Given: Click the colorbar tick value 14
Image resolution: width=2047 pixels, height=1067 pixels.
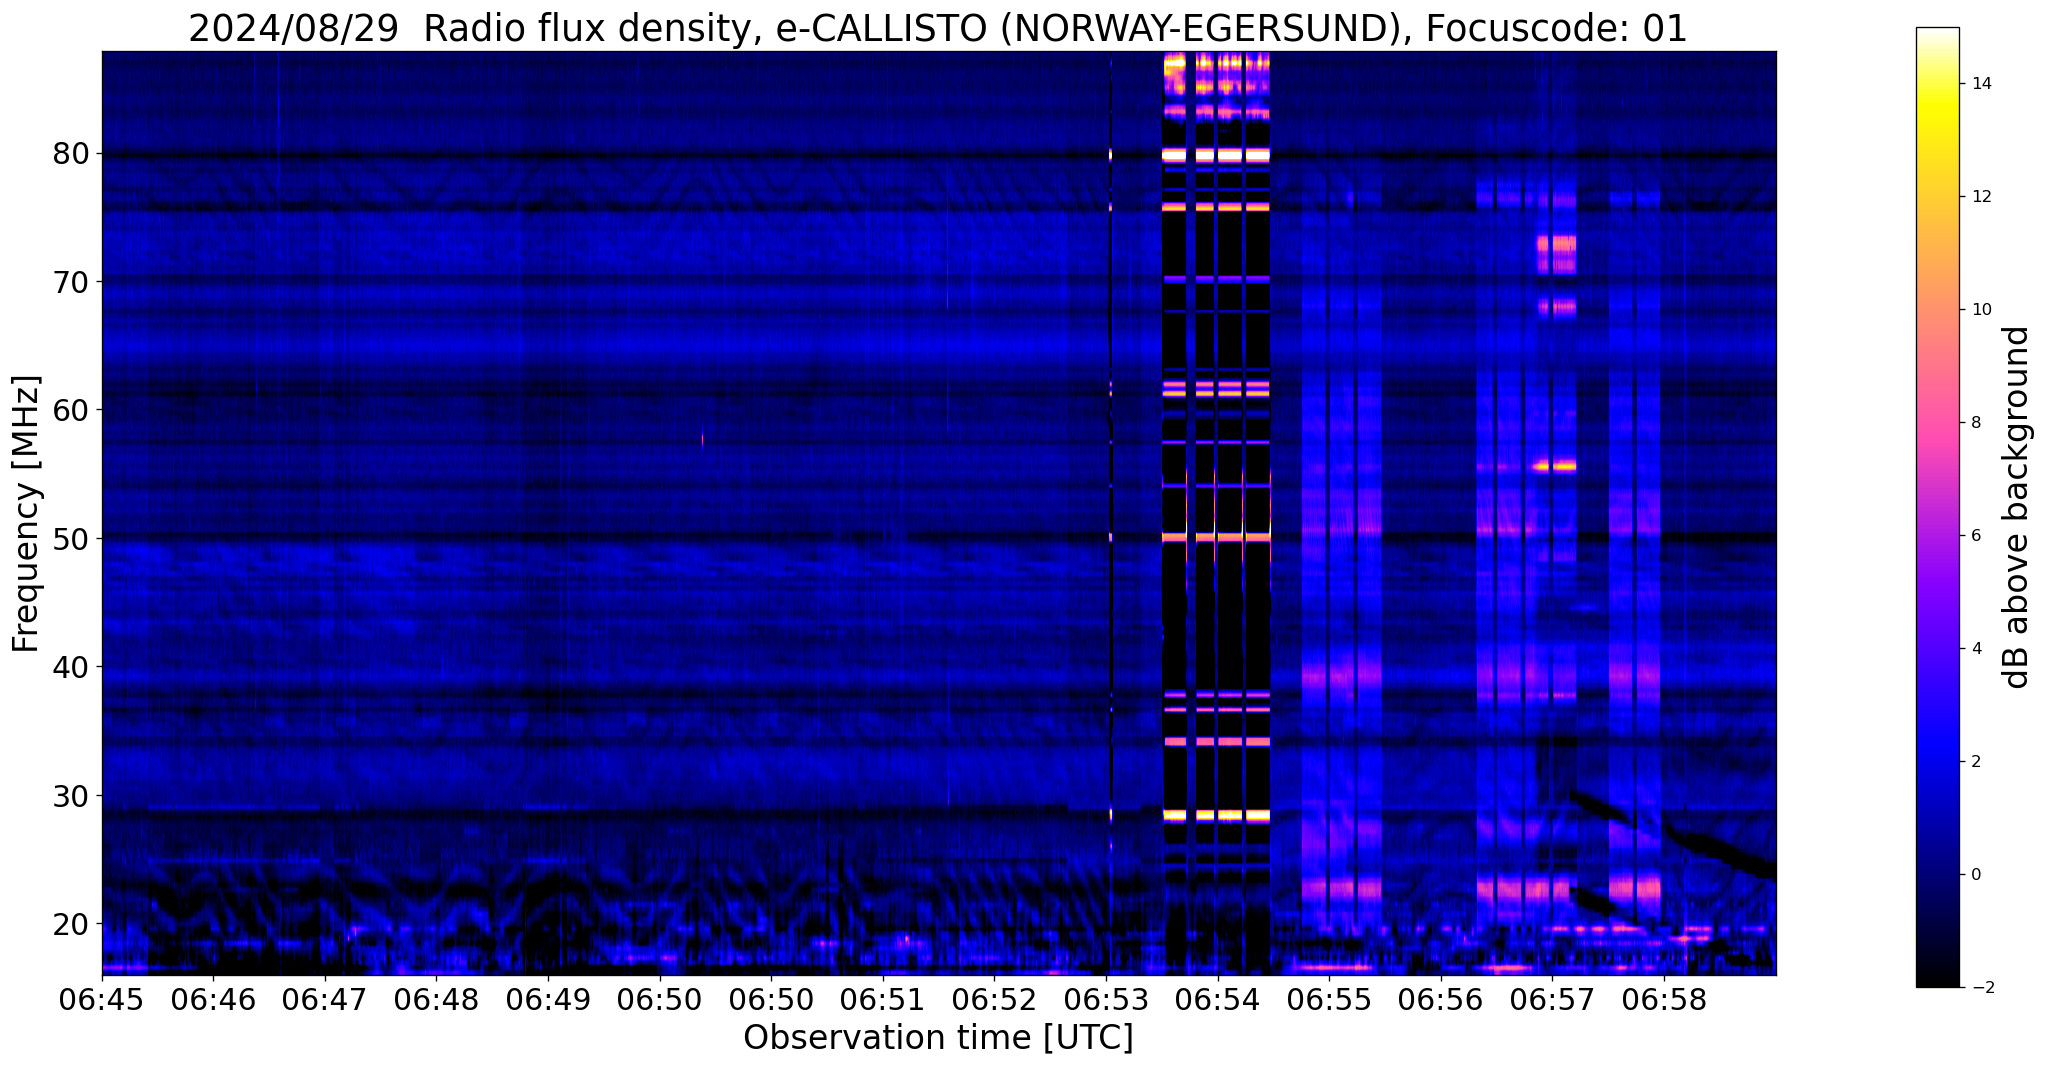Looking at the screenshot, I should pos(1980,84).
